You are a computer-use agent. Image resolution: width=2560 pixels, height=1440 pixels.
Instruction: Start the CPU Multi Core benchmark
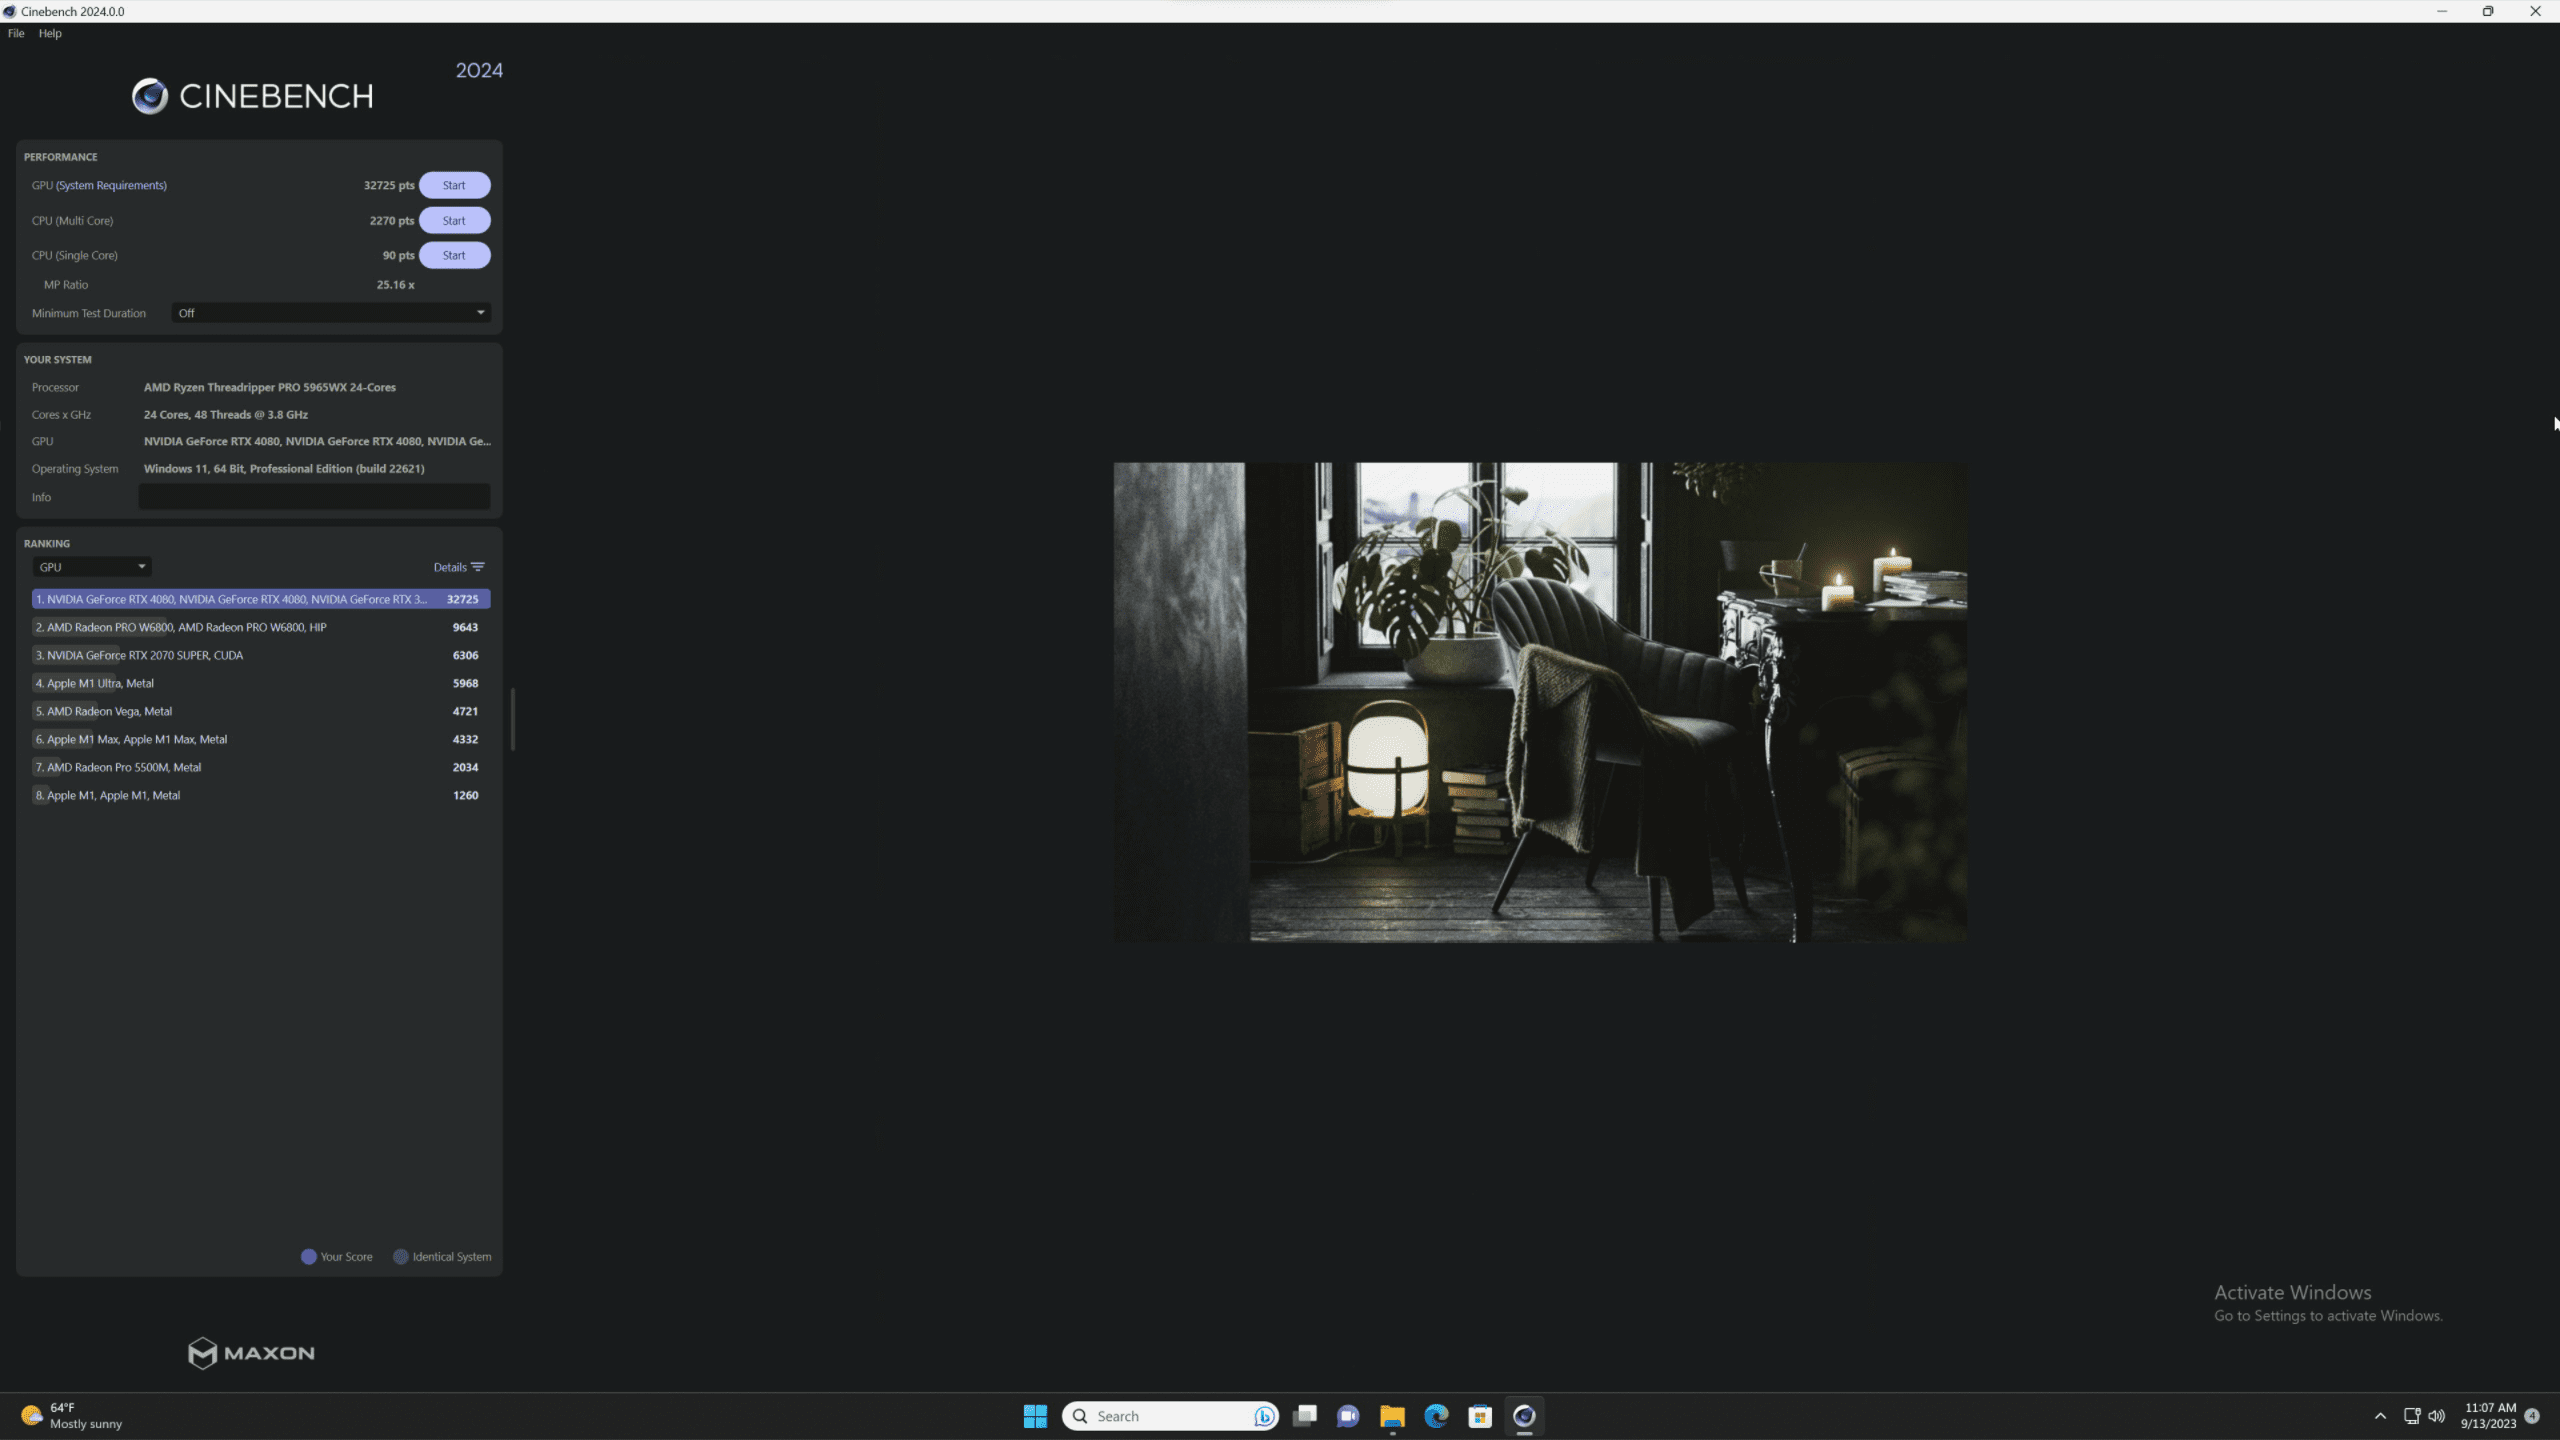click(454, 220)
